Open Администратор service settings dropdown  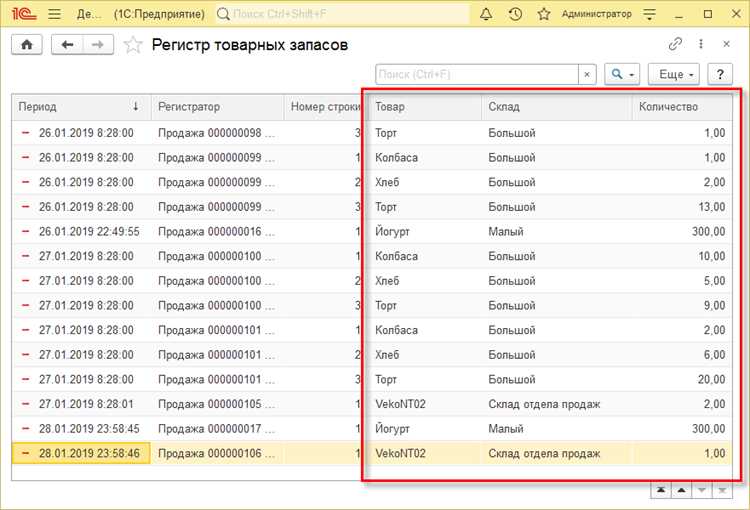tap(649, 14)
